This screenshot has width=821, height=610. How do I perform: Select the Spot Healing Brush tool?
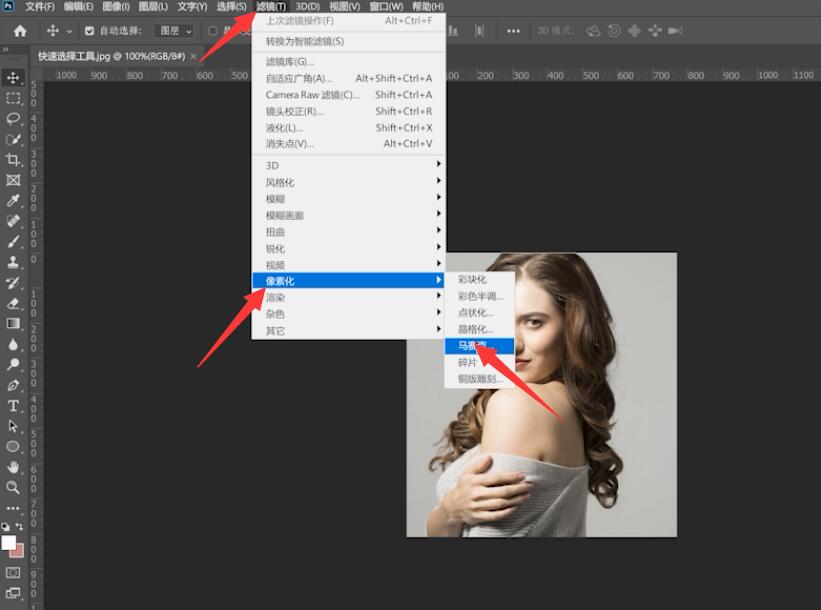[x=13, y=221]
